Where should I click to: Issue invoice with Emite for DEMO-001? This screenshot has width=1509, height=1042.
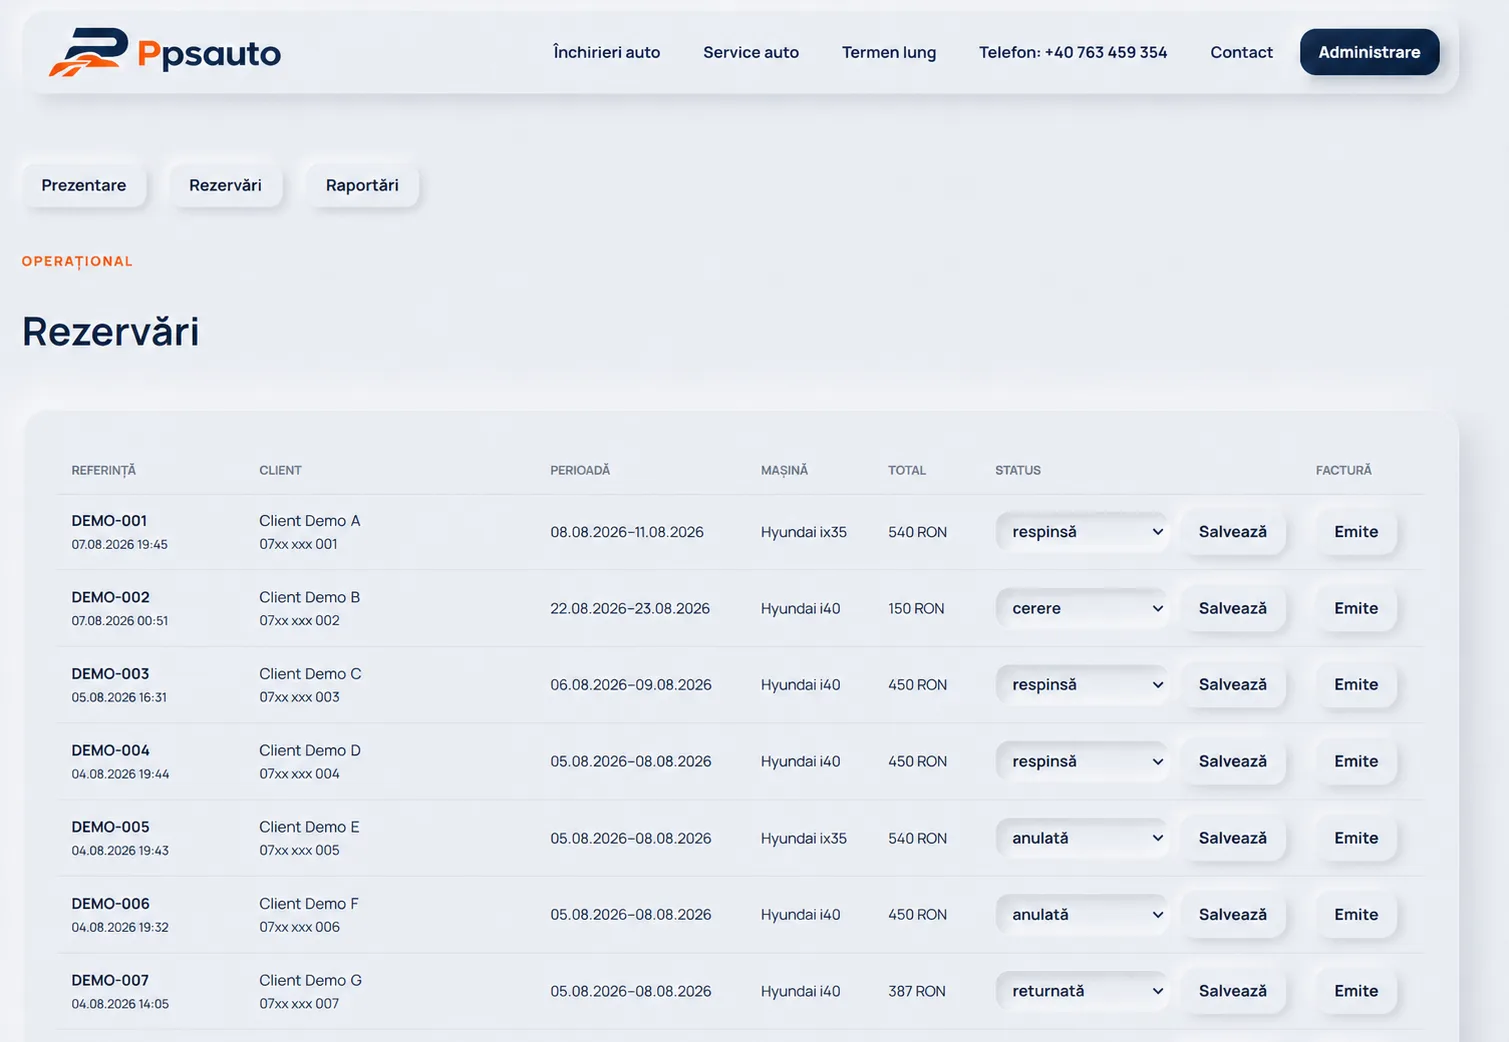tap(1356, 532)
